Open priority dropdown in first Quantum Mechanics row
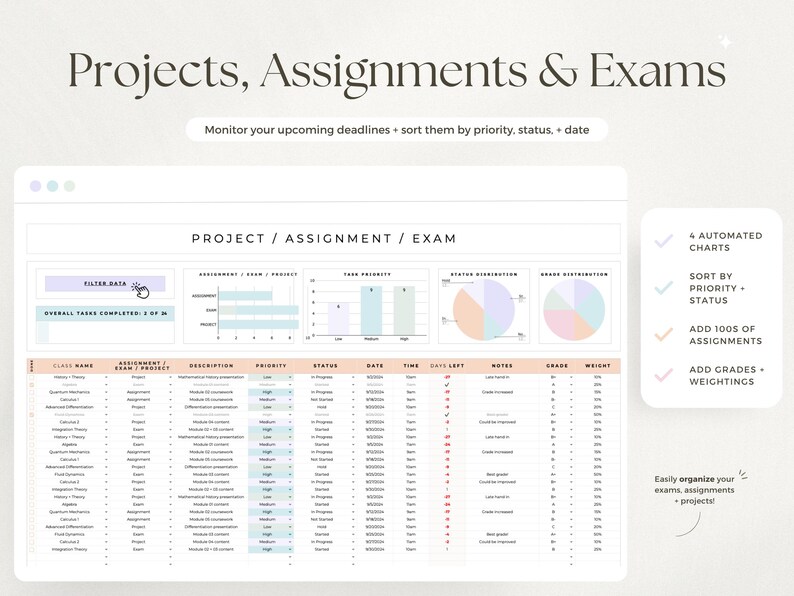This screenshot has width=794, height=596. tap(290, 392)
